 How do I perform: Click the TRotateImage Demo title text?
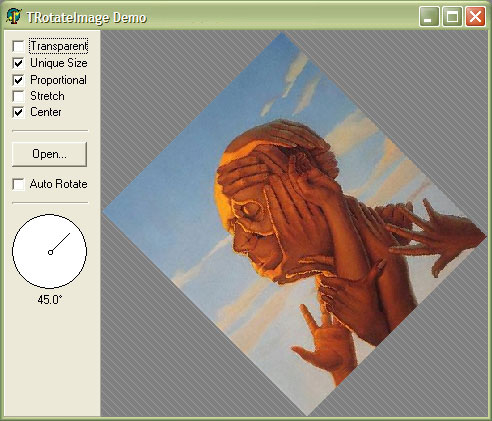click(x=87, y=17)
